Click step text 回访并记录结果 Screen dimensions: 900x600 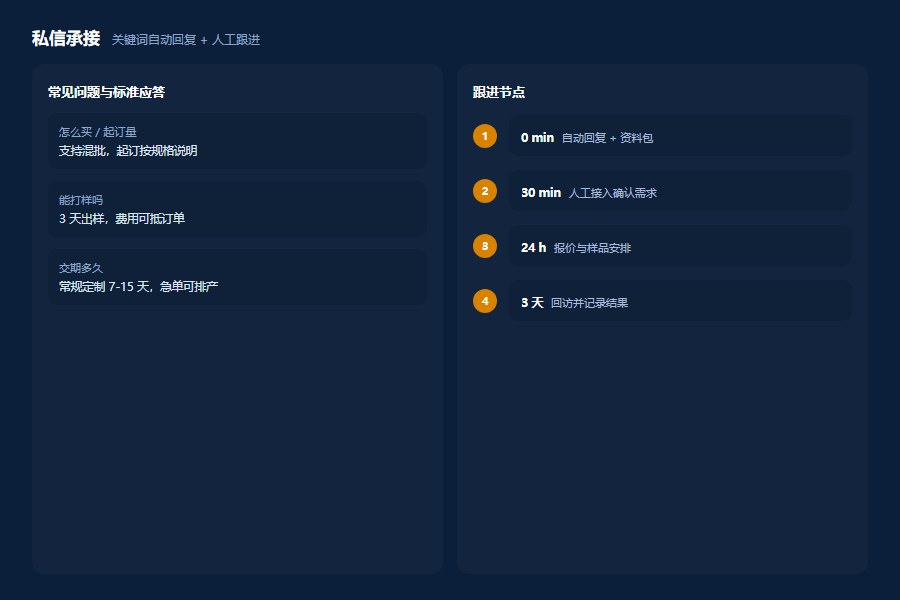tap(589, 303)
